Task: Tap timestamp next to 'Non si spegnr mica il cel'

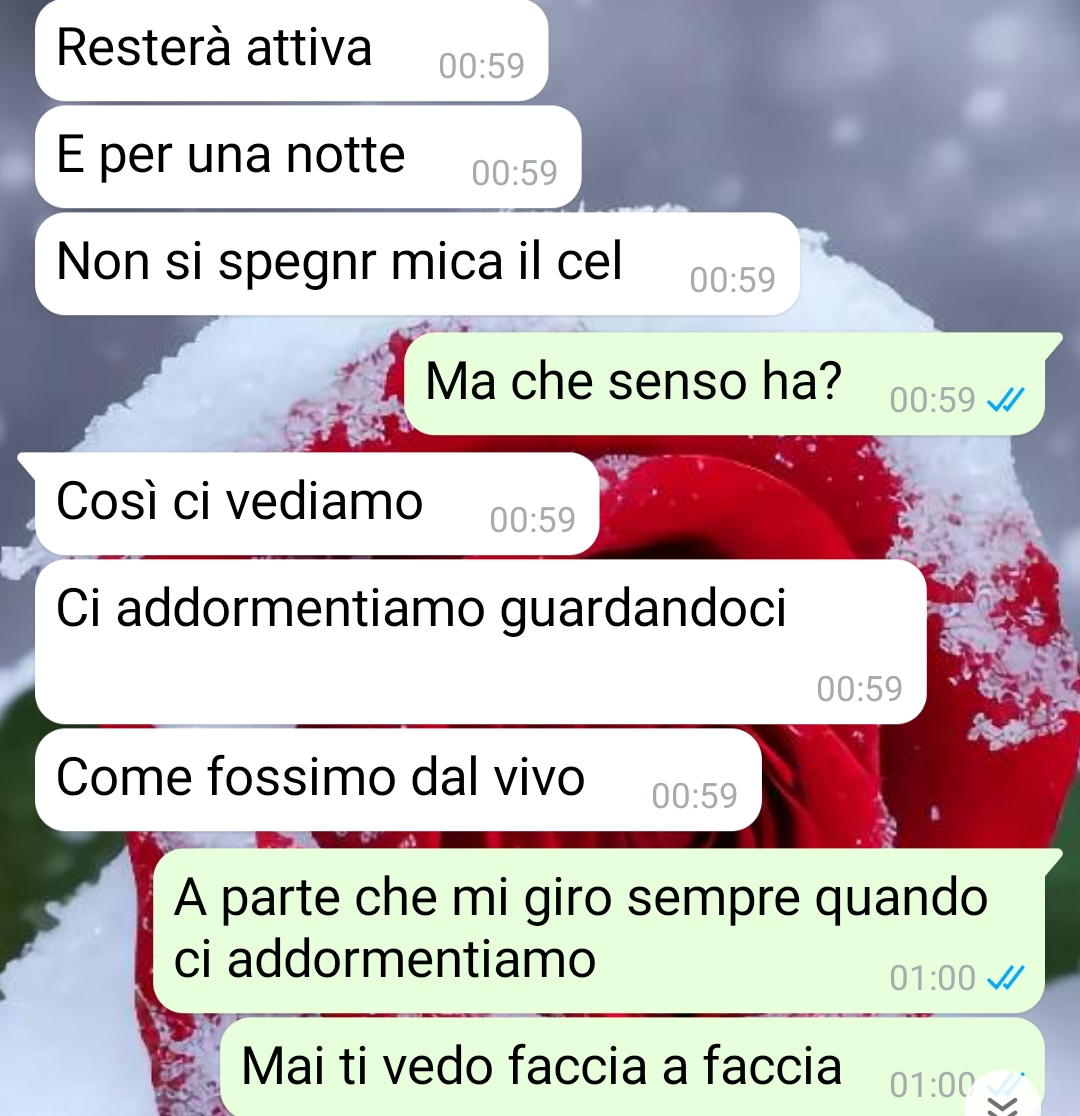Action: [x=732, y=280]
